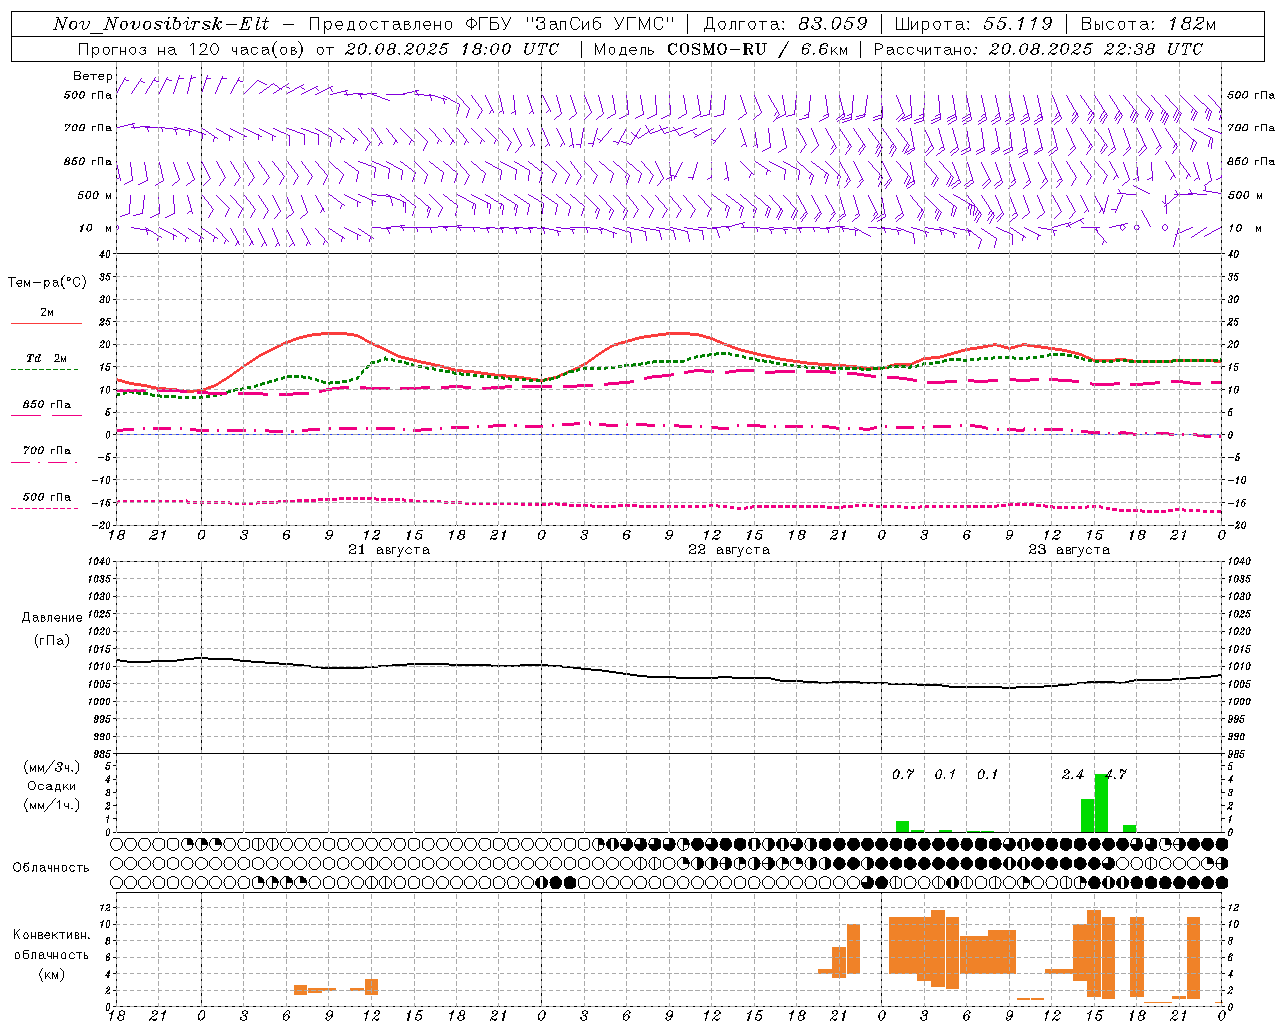Click the 700 гПа temperature legend entry
1280x1024 pixels.
[x=47, y=451]
